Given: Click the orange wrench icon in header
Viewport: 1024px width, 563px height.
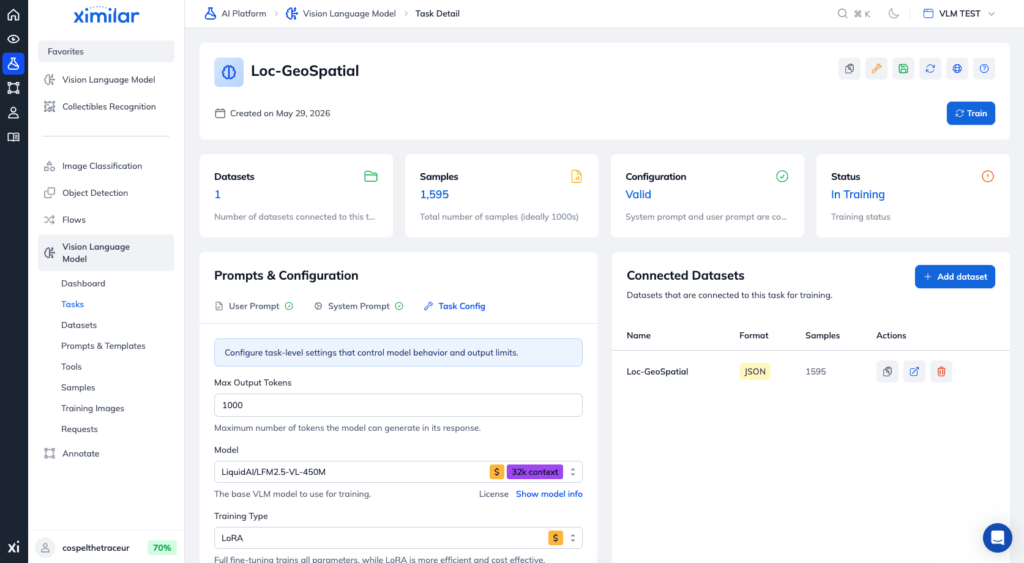Looking at the screenshot, I should [876, 69].
